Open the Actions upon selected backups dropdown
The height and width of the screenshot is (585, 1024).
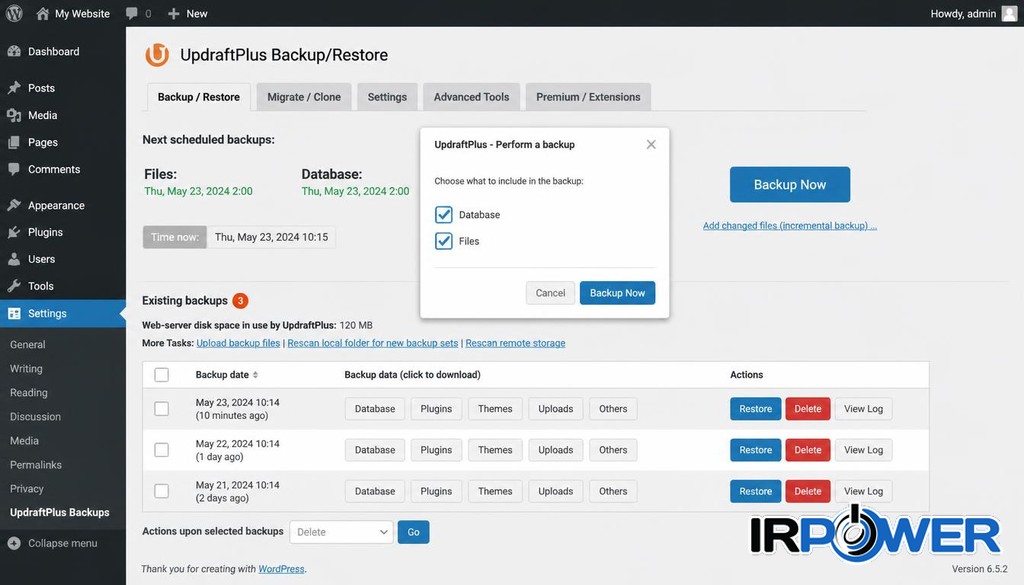(x=342, y=532)
